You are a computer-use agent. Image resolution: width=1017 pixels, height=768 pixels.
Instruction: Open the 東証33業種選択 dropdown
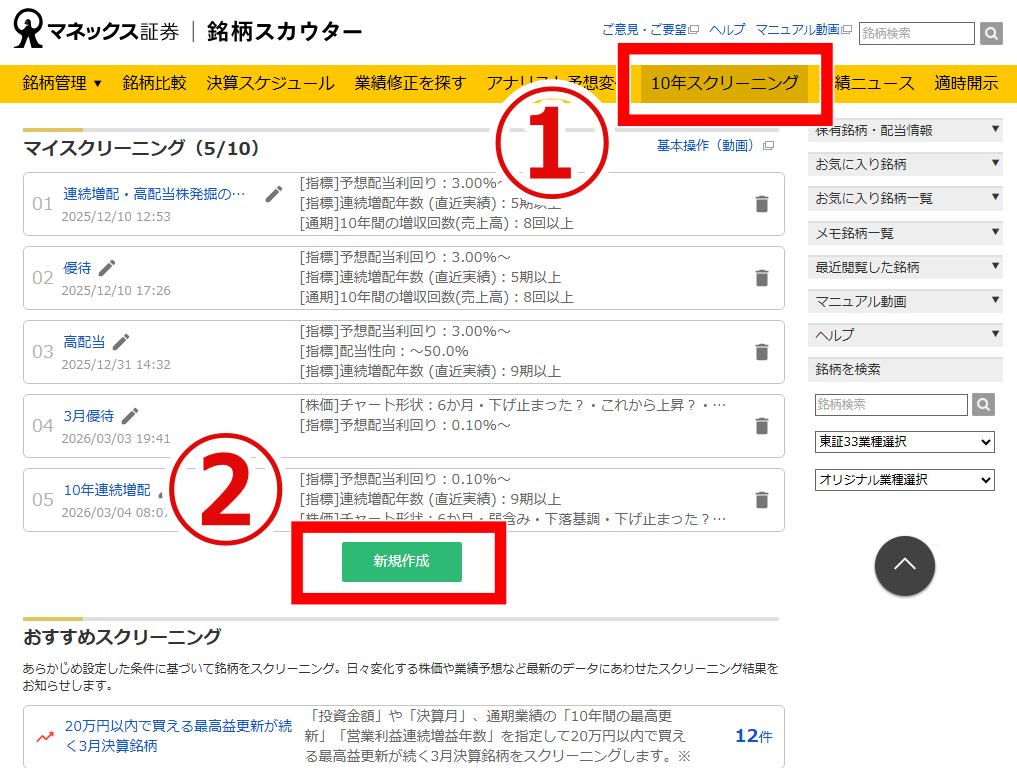[x=905, y=442]
